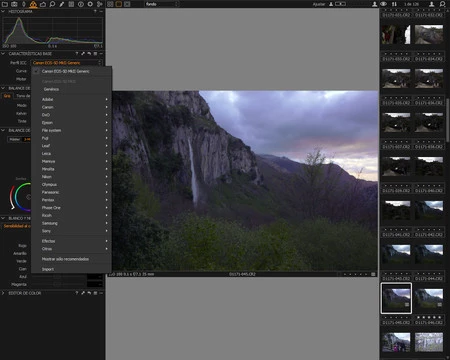Image resolution: width=450 pixels, height=360 pixels.
Task: Expand the Editor de Color panel
Action: coord(3,293)
